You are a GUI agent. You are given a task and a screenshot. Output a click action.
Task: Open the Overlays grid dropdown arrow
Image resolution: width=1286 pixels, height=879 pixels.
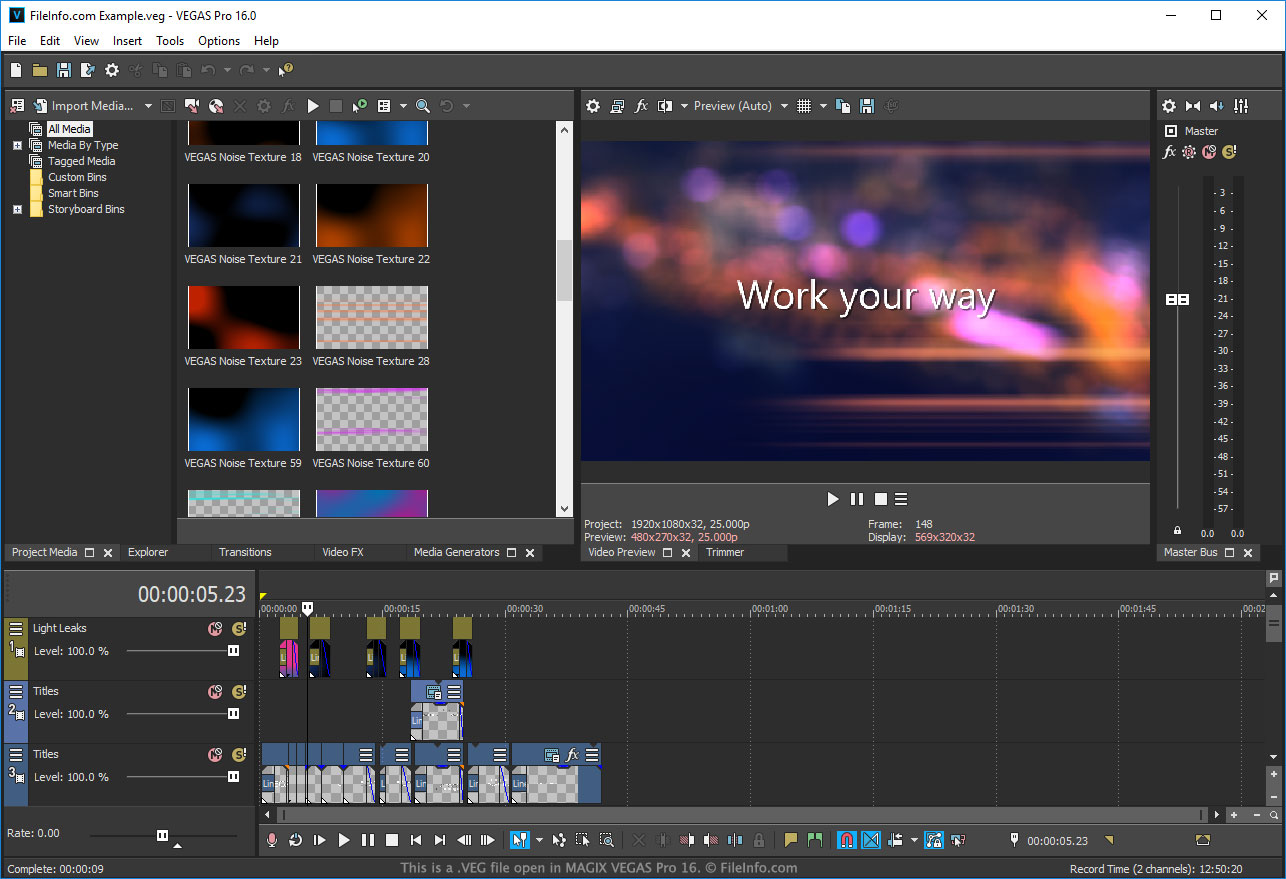823,106
